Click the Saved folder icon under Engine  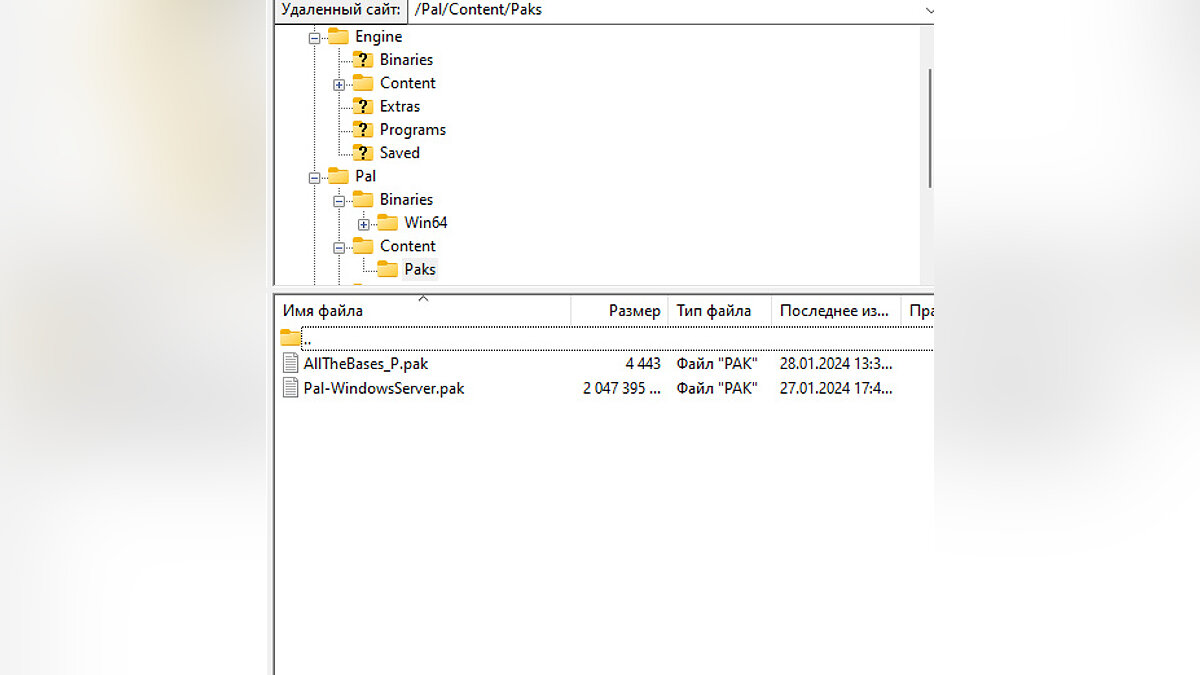point(362,153)
